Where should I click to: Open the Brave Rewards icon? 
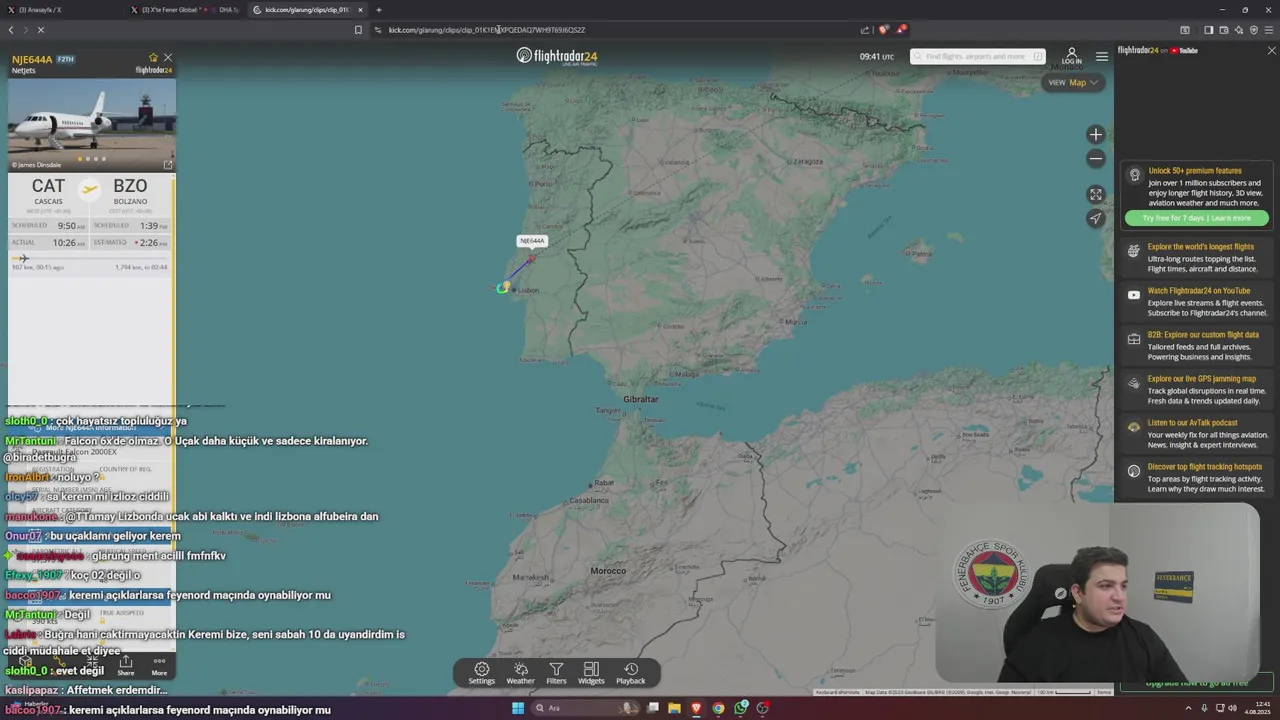coord(901,29)
